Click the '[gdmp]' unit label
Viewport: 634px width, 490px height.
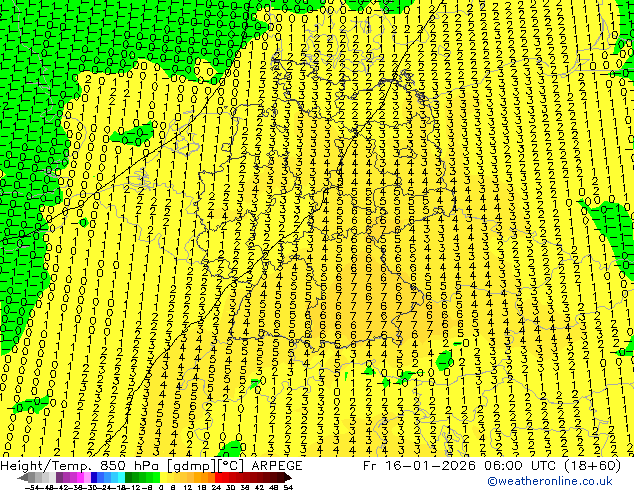(x=189, y=466)
